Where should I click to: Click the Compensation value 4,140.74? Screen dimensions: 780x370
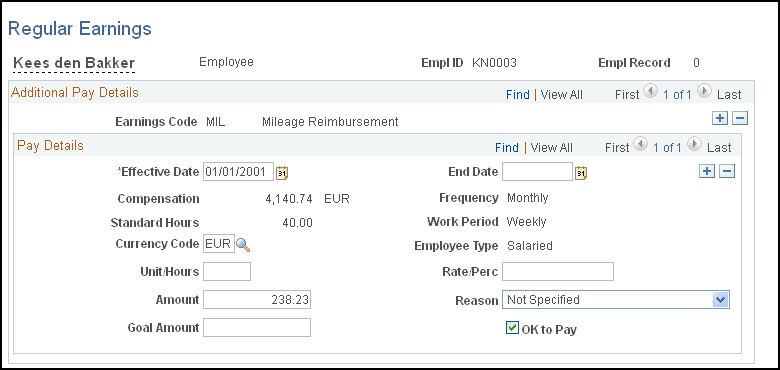point(289,199)
